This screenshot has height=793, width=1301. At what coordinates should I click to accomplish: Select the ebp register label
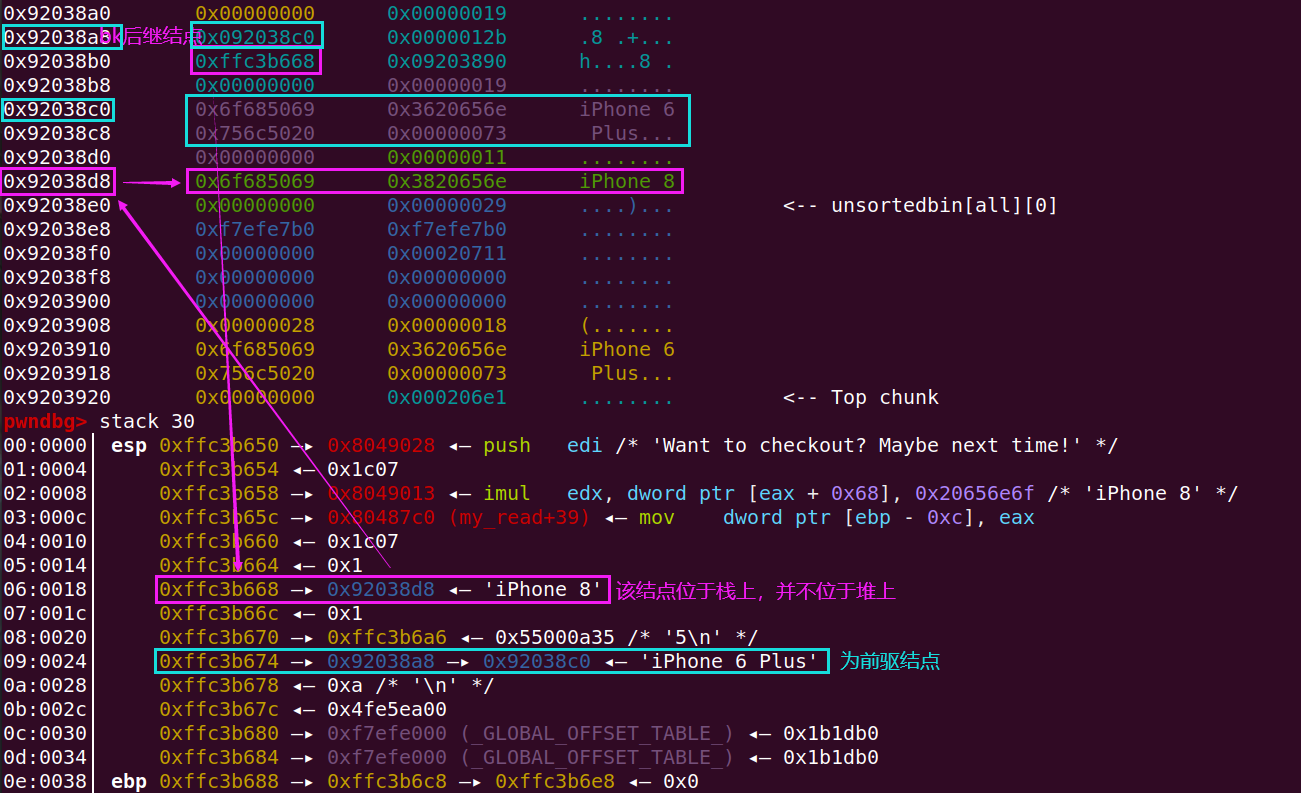pos(129,782)
